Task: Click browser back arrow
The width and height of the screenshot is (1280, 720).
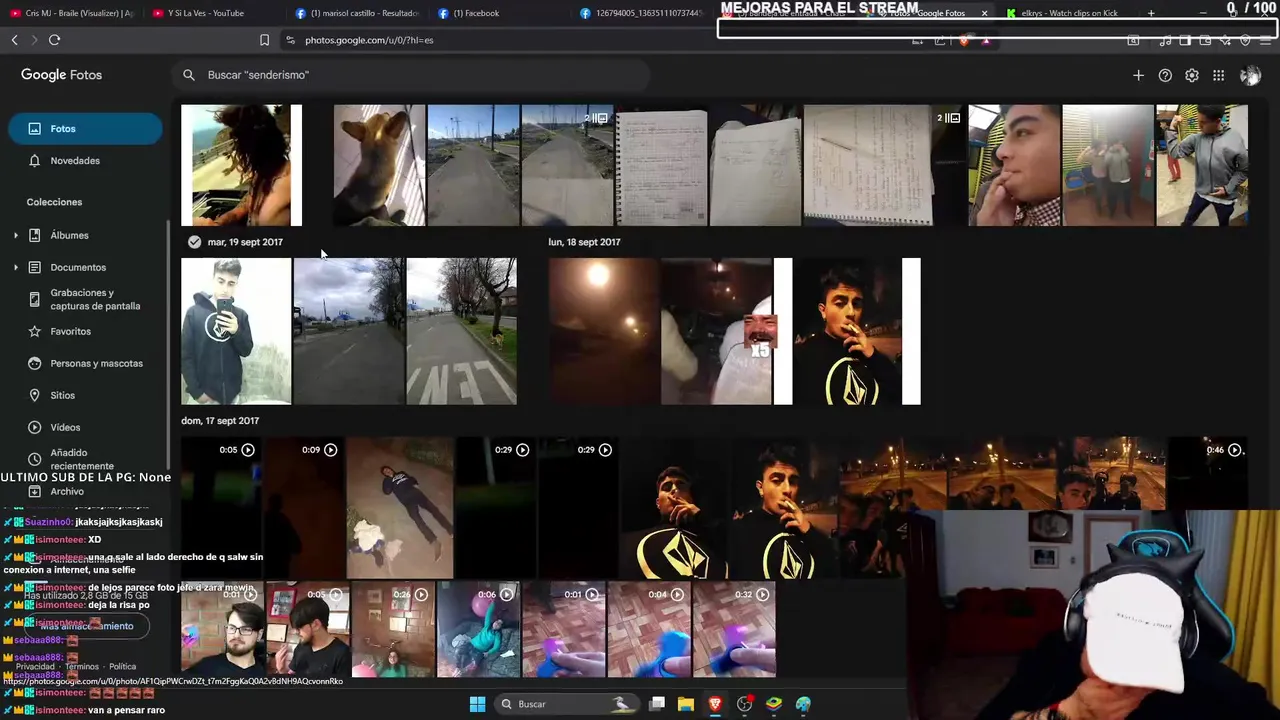Action: [x=14, y=40]
